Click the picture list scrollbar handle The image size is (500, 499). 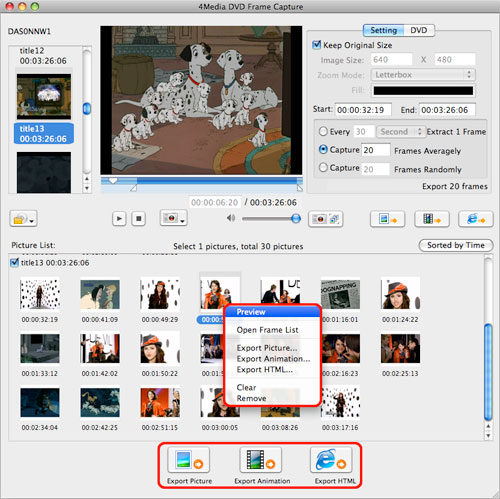pos(488,372)
